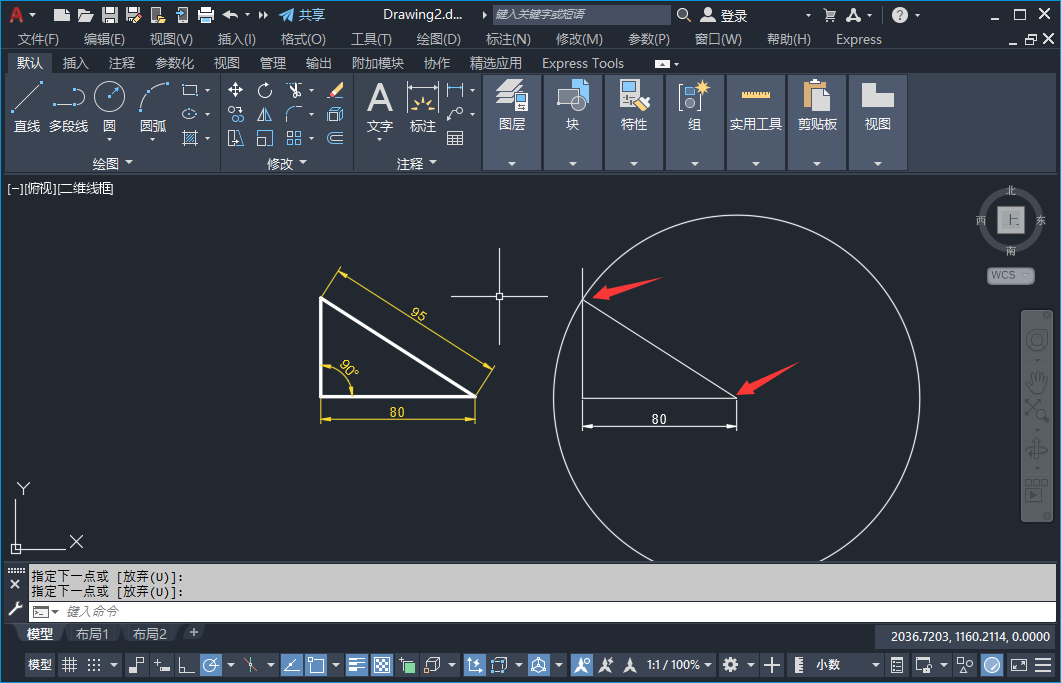Viewport: 1061px width, 683px height.
Task: Toggle ortho mode in the status bar
Action: [186, 665]
